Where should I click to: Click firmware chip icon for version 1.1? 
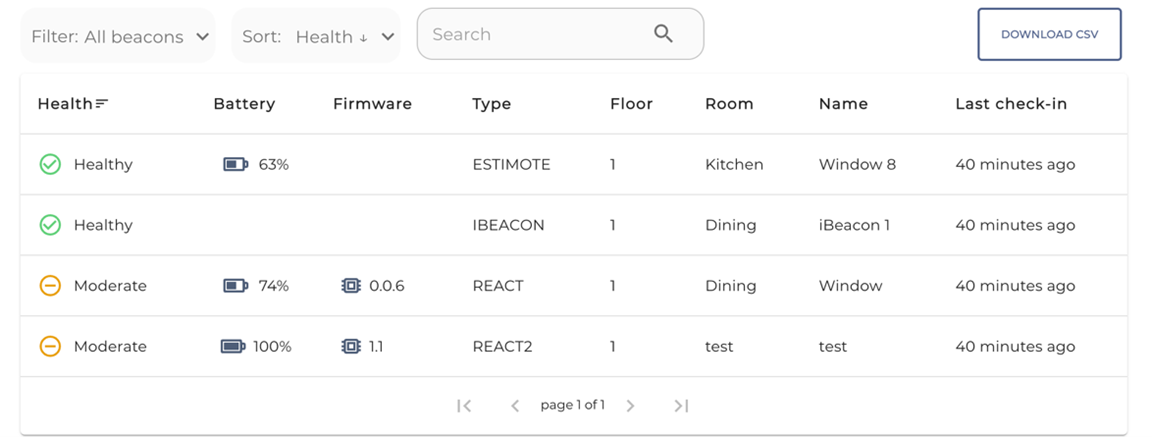coord(350,346)
